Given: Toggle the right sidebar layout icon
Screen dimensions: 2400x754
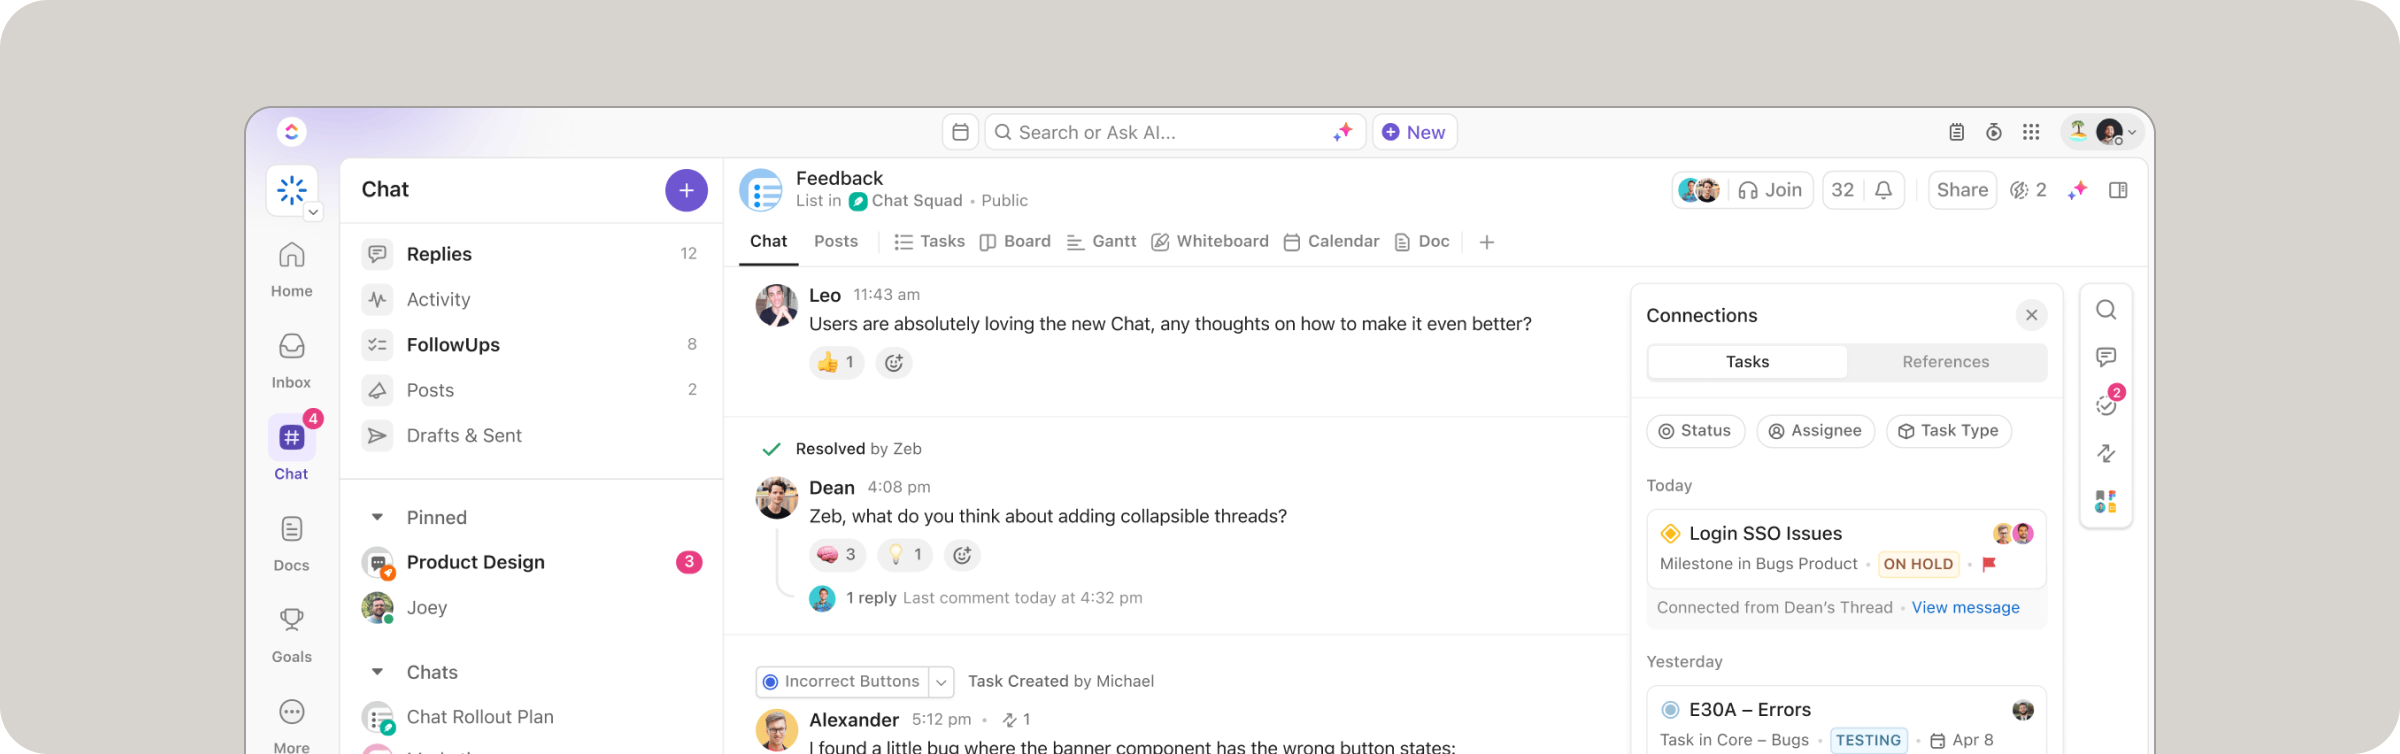Looking at the screenshot, I should (x=2118, y=190).
